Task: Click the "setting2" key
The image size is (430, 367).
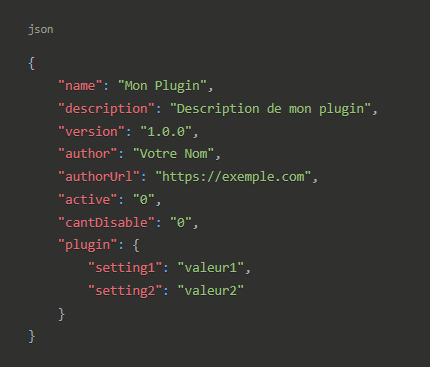Action: point(125,290)
